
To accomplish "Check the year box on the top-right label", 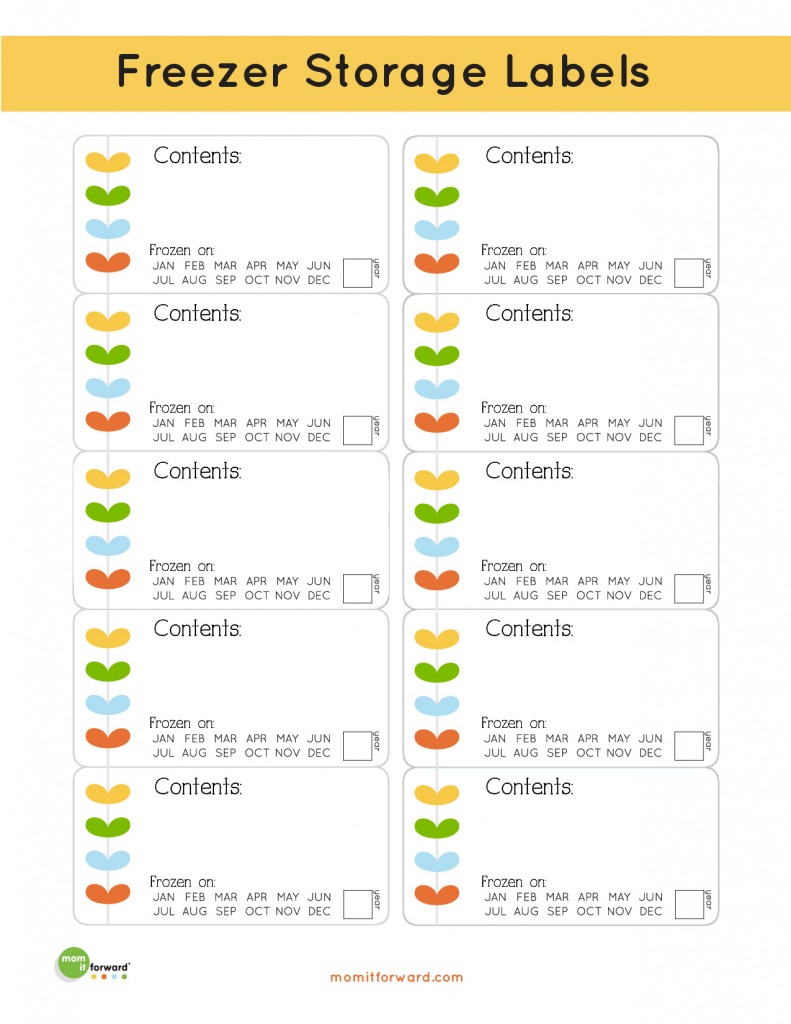I will [x=688, y=273].
